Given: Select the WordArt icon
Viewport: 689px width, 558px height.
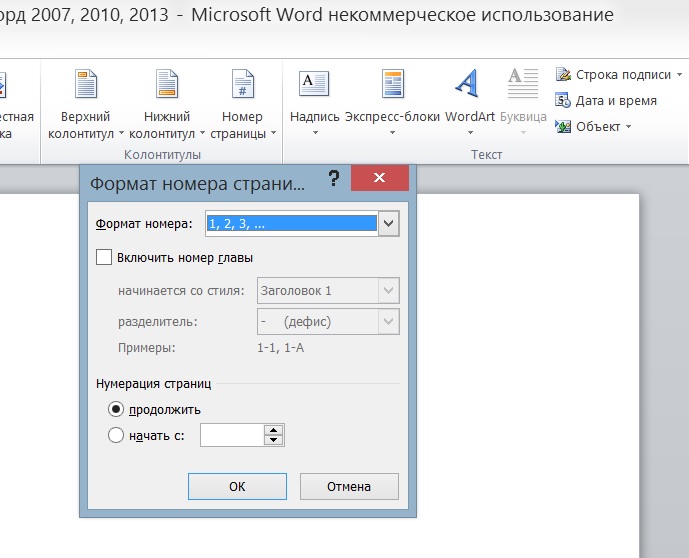Looking at the screenshot, I should [x=467, y=83].
